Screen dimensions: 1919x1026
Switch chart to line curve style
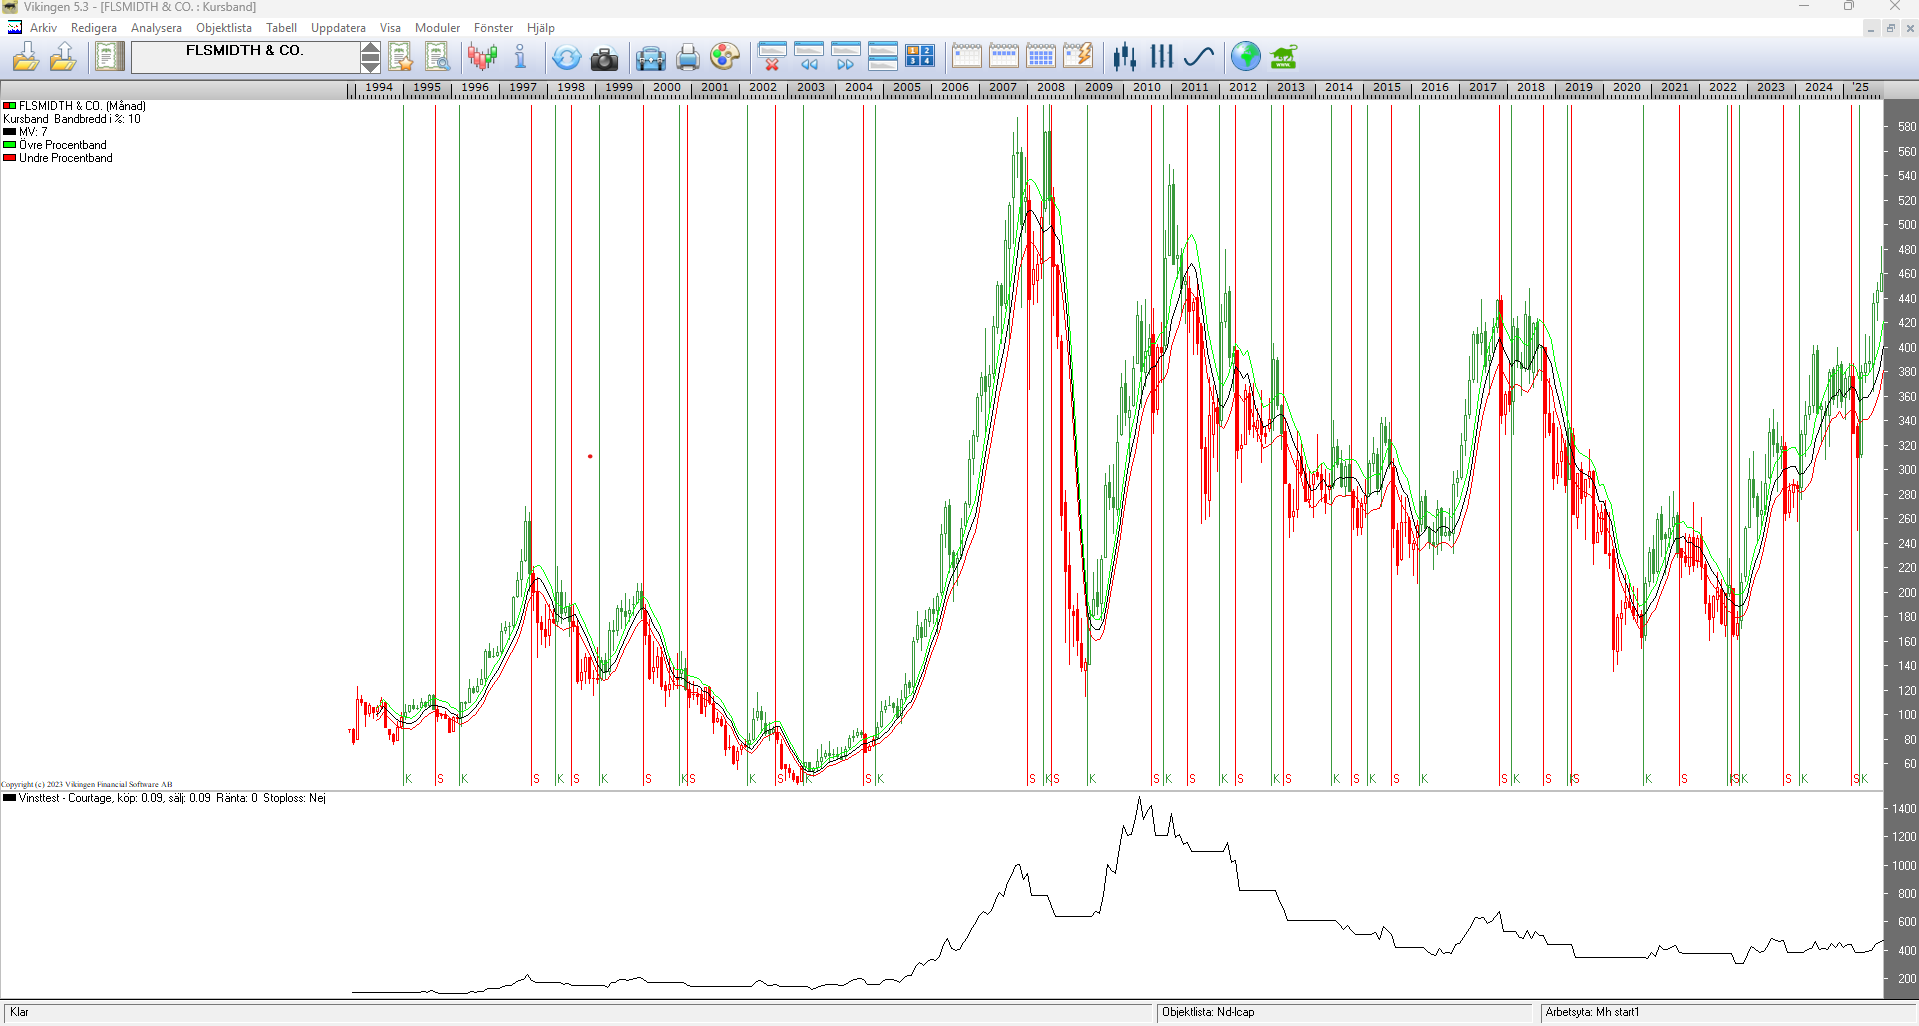pos(1198,57)
